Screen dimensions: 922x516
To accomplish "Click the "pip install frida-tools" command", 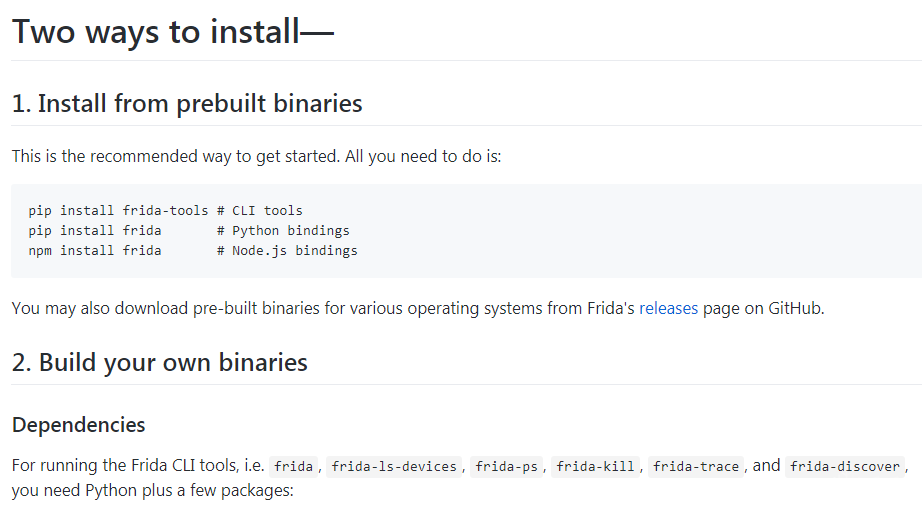I will pos(118,211).
